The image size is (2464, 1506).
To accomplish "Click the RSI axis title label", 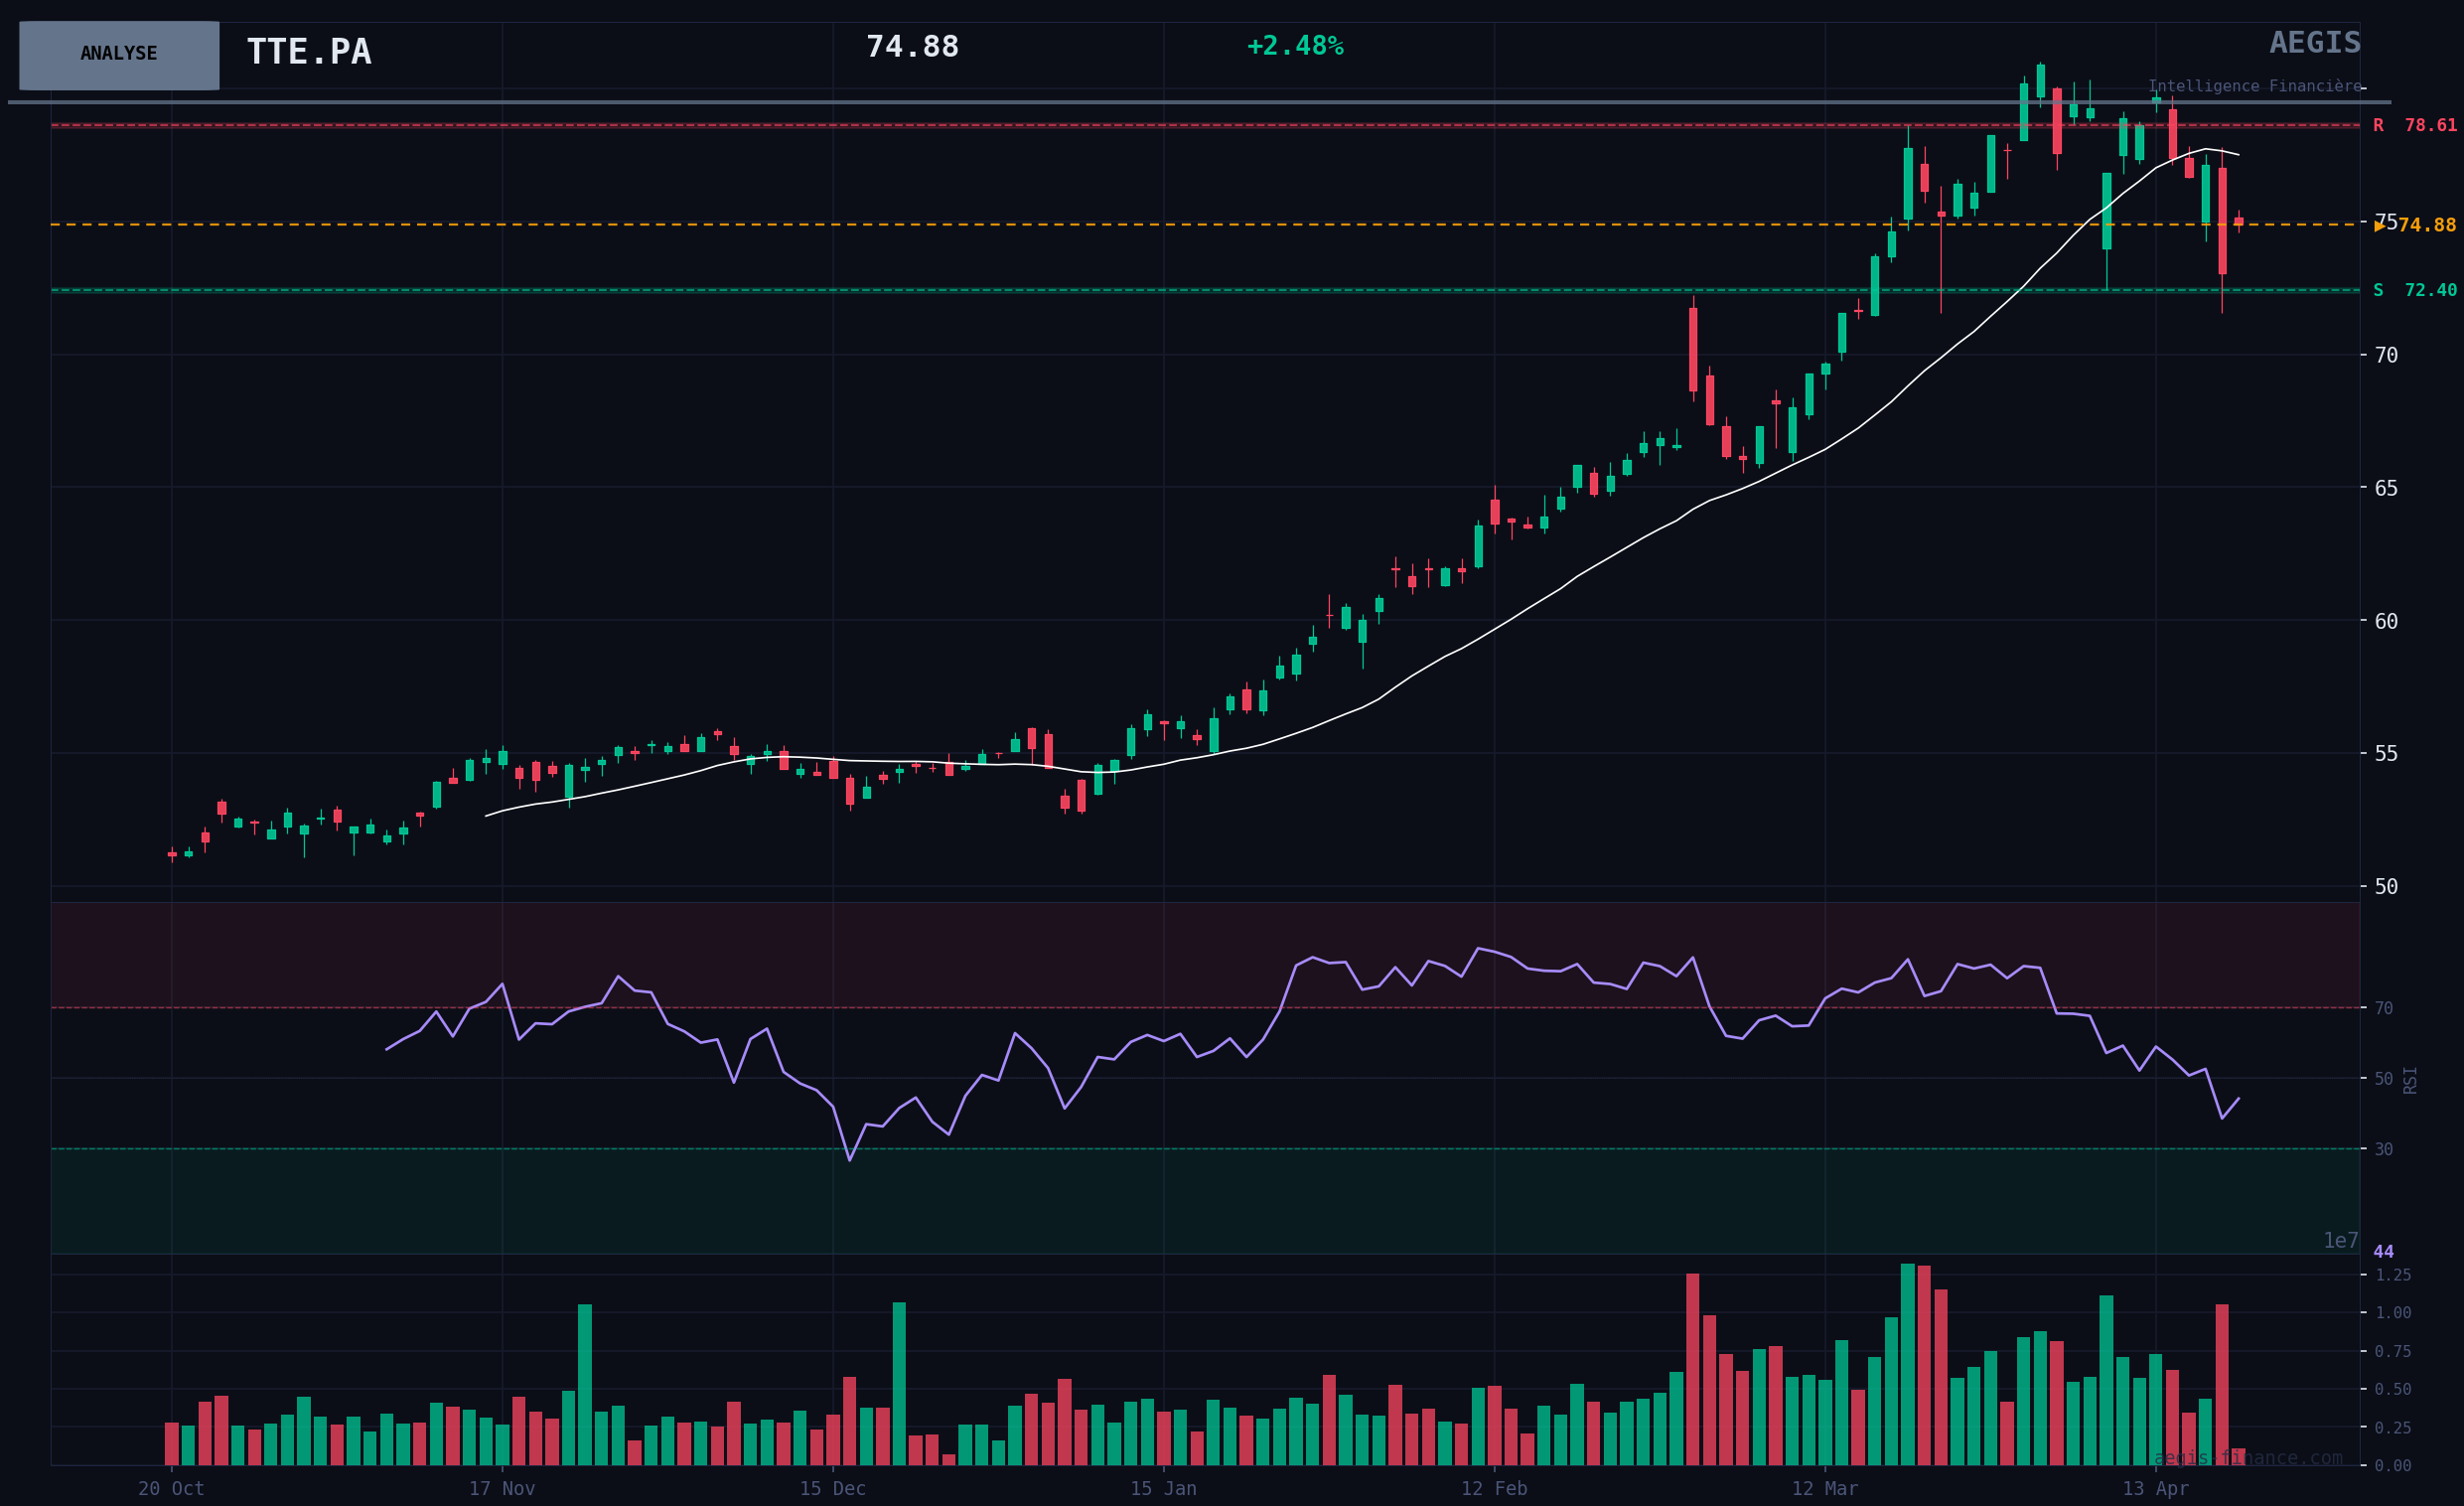I will 2410,1080.
